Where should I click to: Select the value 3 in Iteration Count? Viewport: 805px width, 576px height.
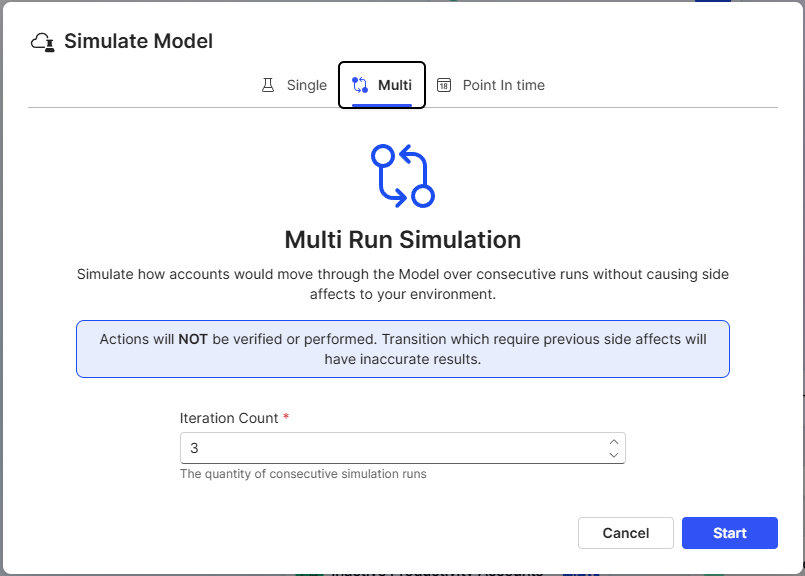click(194, 448)
